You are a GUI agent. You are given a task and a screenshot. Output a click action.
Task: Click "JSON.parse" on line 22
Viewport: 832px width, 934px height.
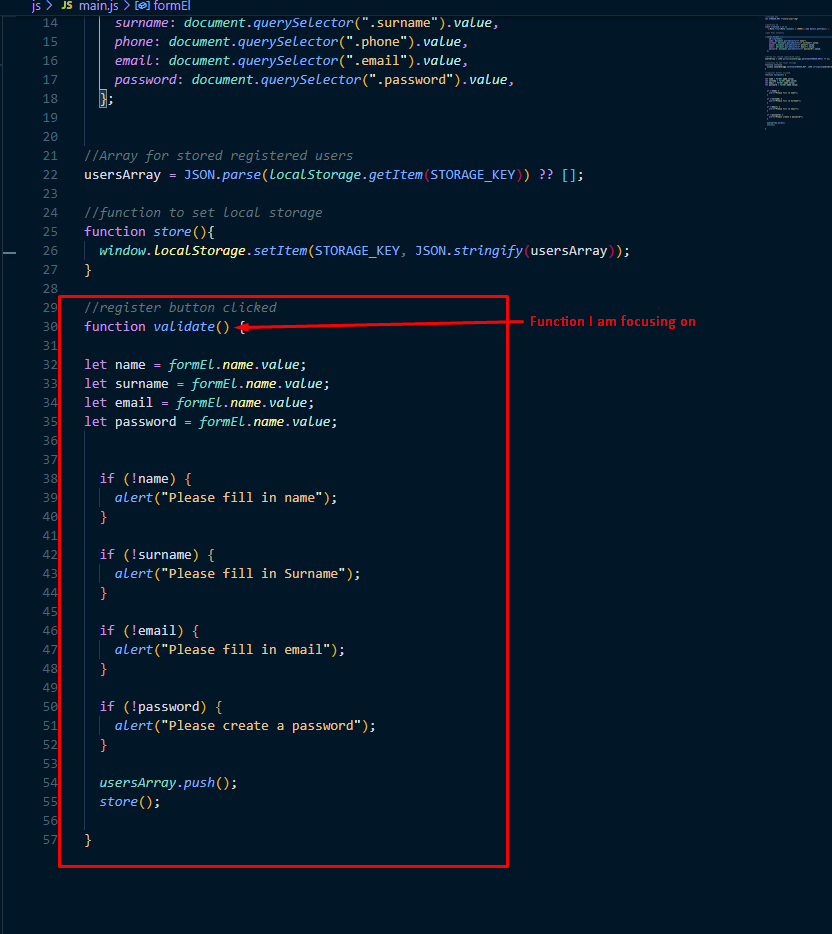coord(222,175)
